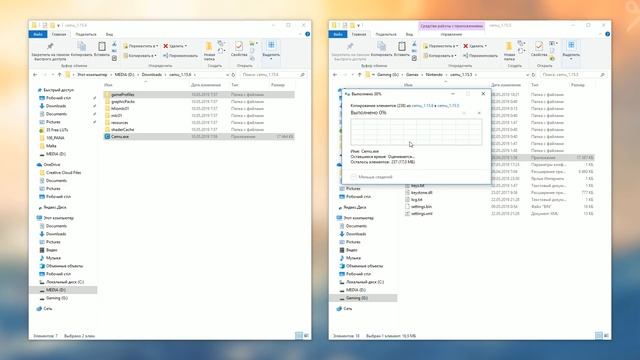The height and width of the screenshot is (360, 640).
Task: Create New folder in left window
Action: point(209,51)
